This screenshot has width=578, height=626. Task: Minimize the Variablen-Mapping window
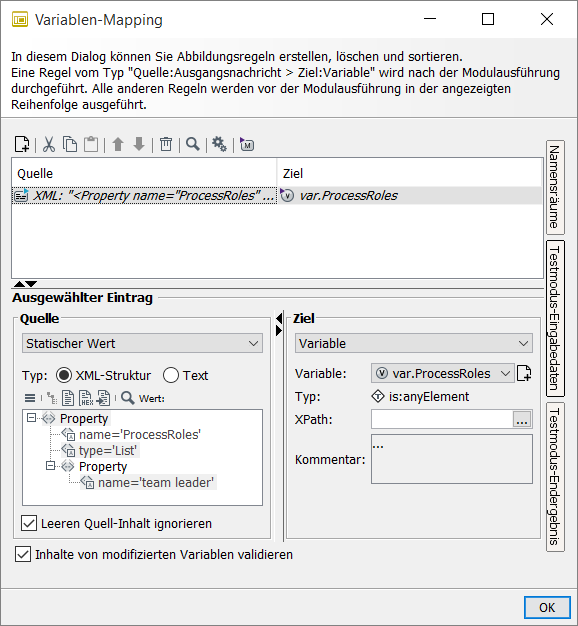click(430, 19)
